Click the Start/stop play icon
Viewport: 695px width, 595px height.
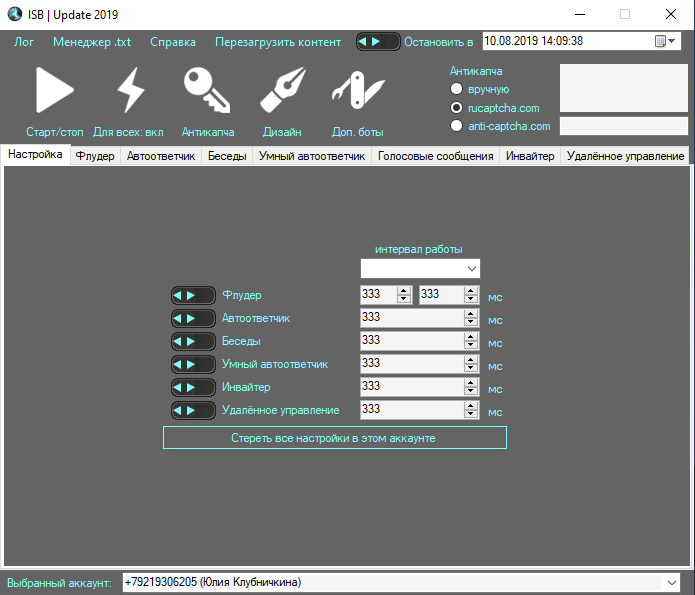tap(55, 90)
